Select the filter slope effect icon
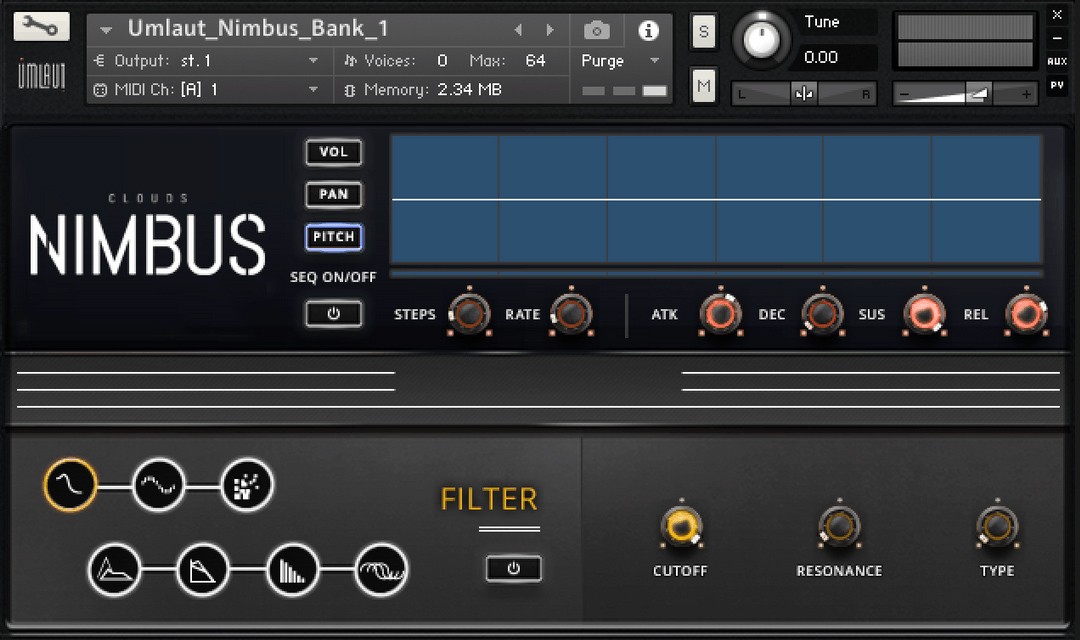This screenshot has width=1080, height=640. tap(202, 570)
